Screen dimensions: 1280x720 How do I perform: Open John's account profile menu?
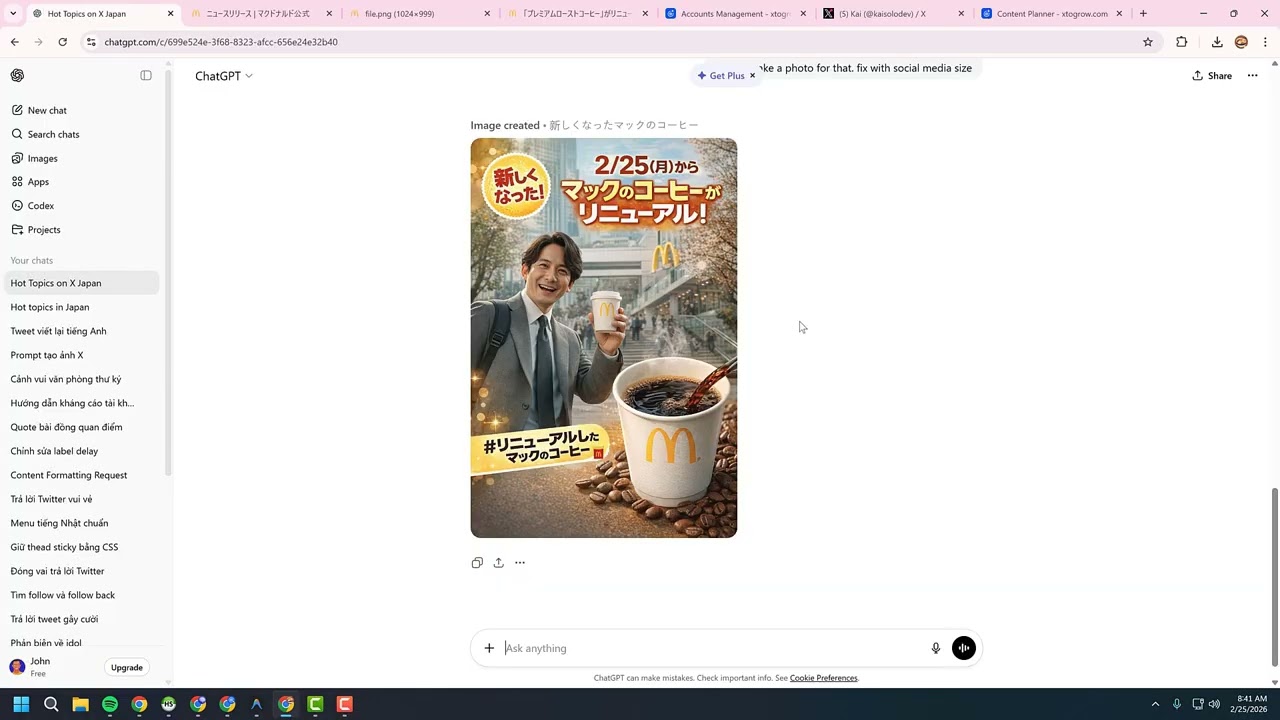50,667
